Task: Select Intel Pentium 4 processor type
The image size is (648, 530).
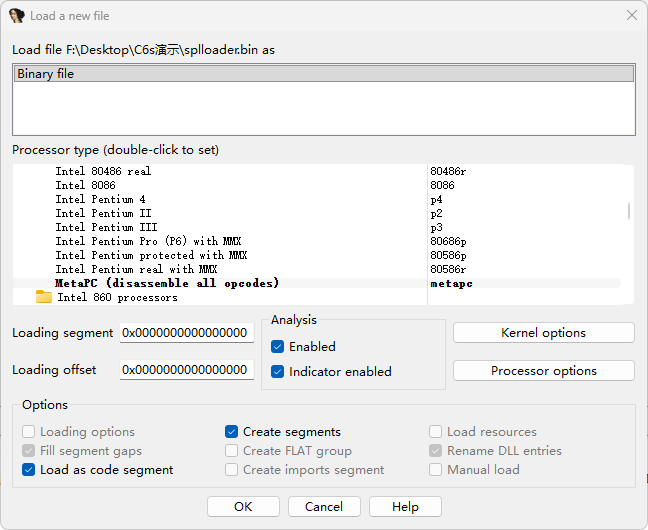Action: 100,199
